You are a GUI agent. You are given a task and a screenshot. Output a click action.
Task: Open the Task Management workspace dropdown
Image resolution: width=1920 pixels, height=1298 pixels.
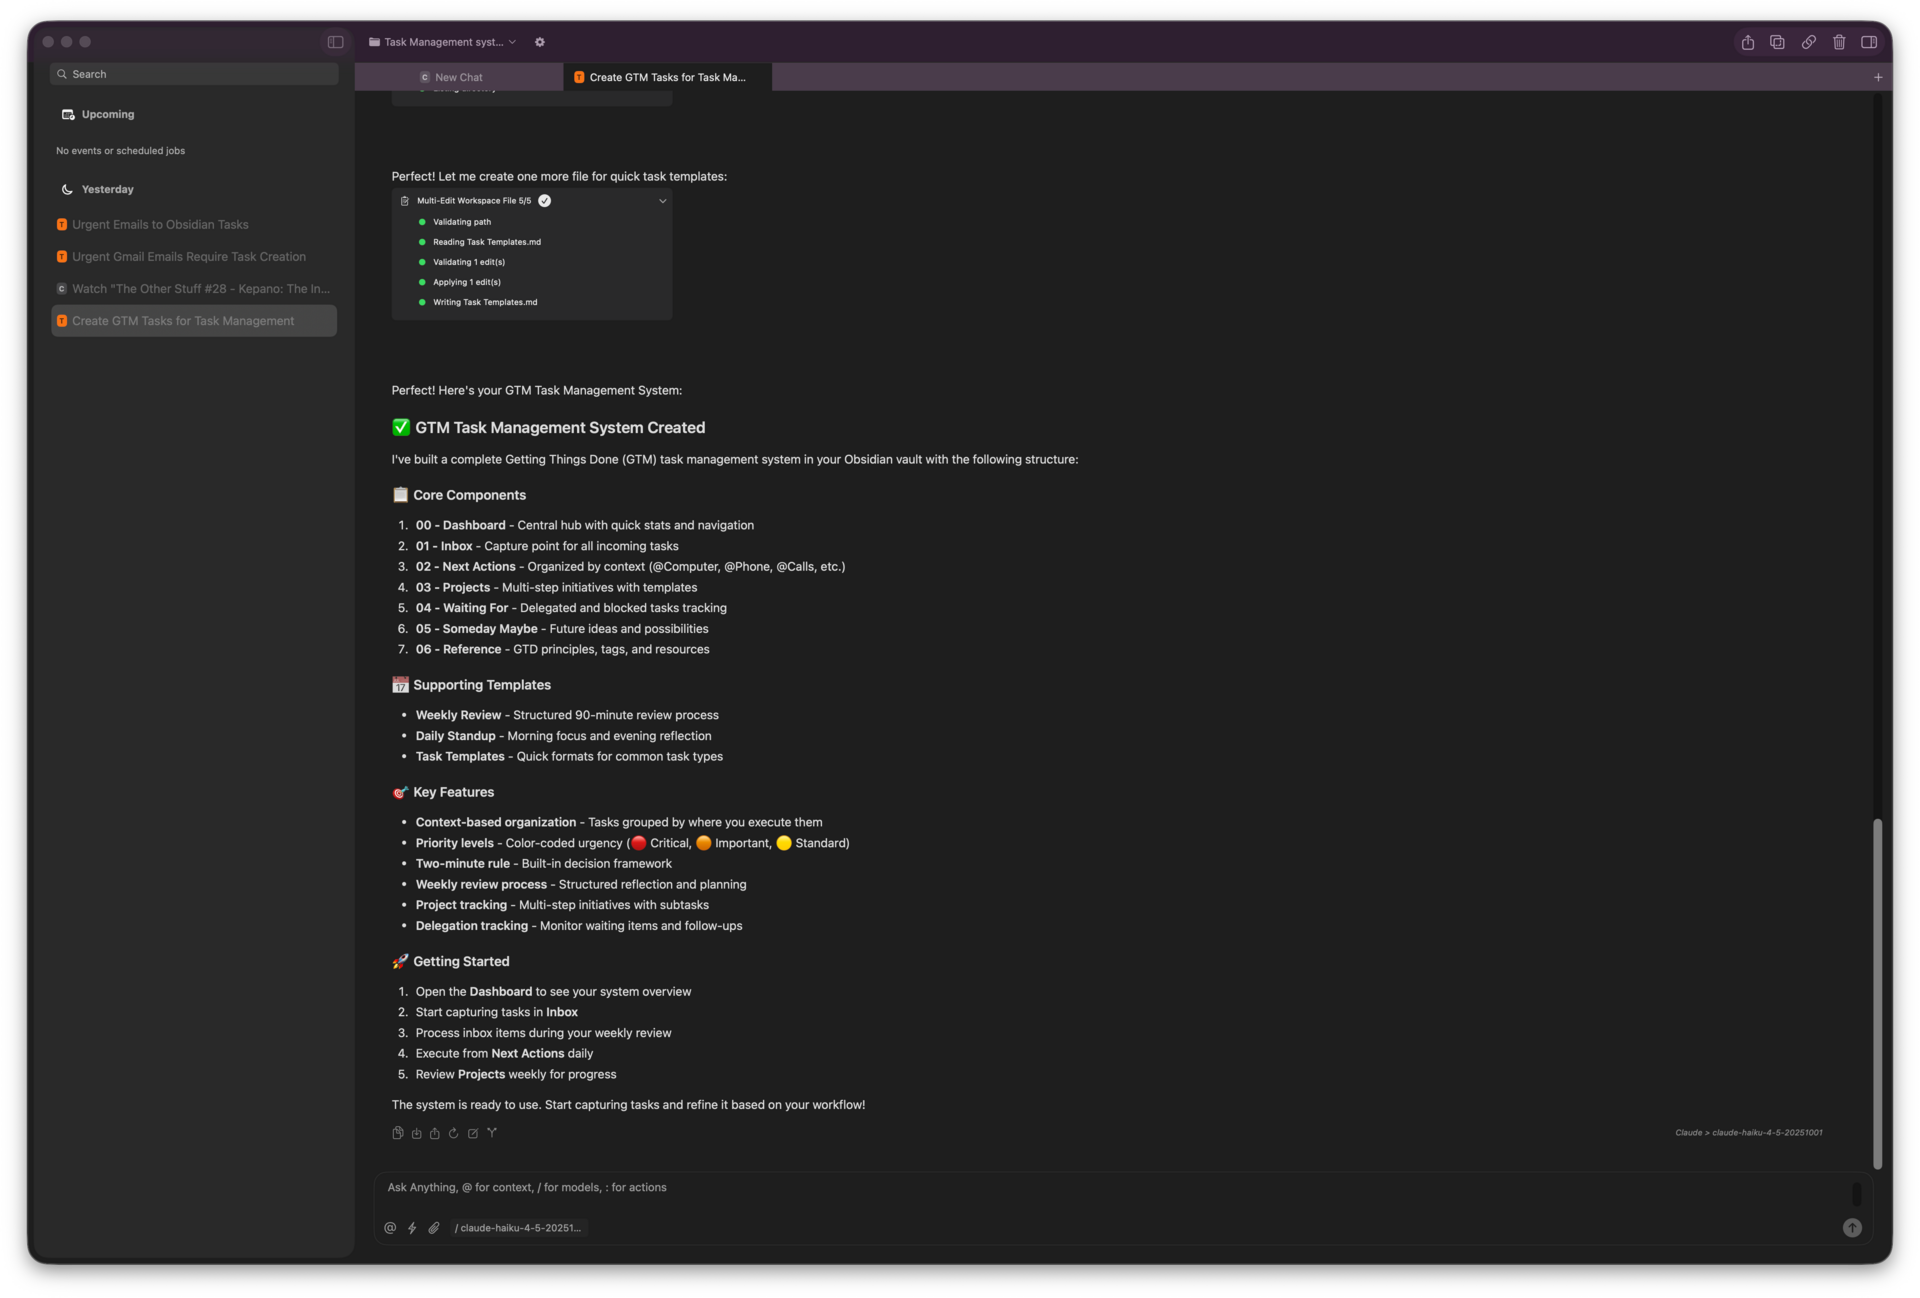coord(442,42)
